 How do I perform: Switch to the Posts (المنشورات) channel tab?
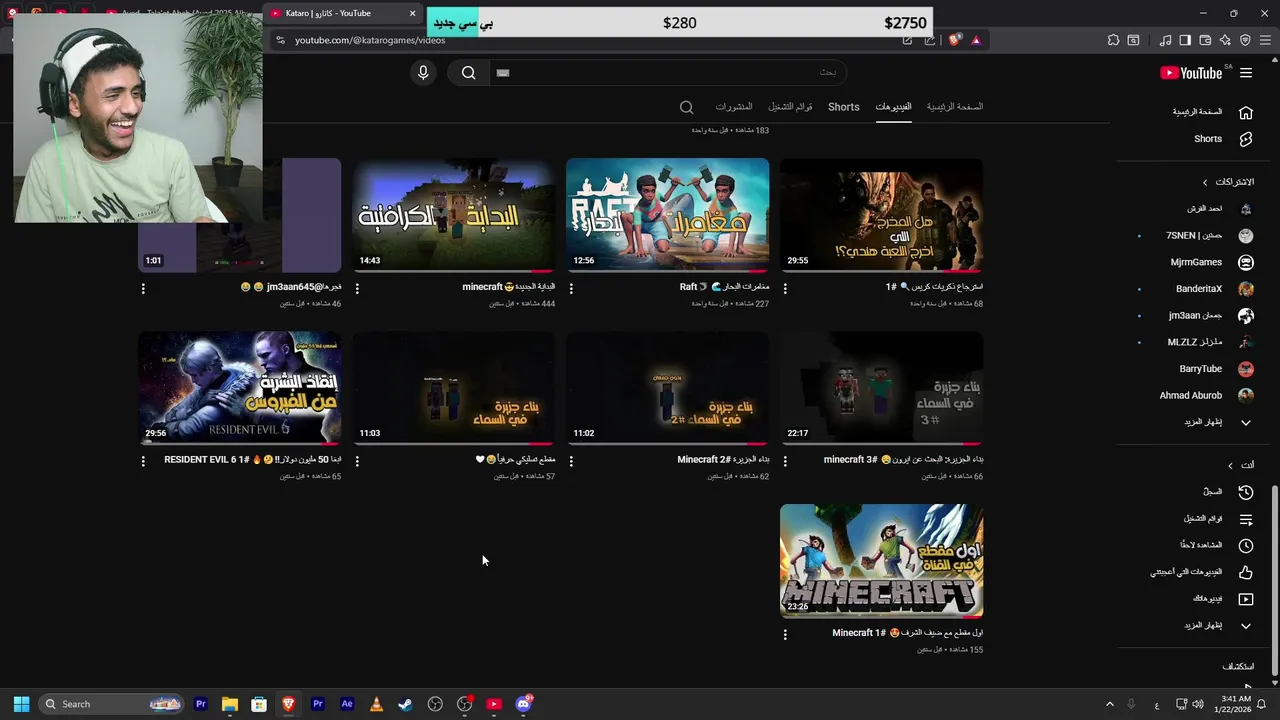pos(733,107)
